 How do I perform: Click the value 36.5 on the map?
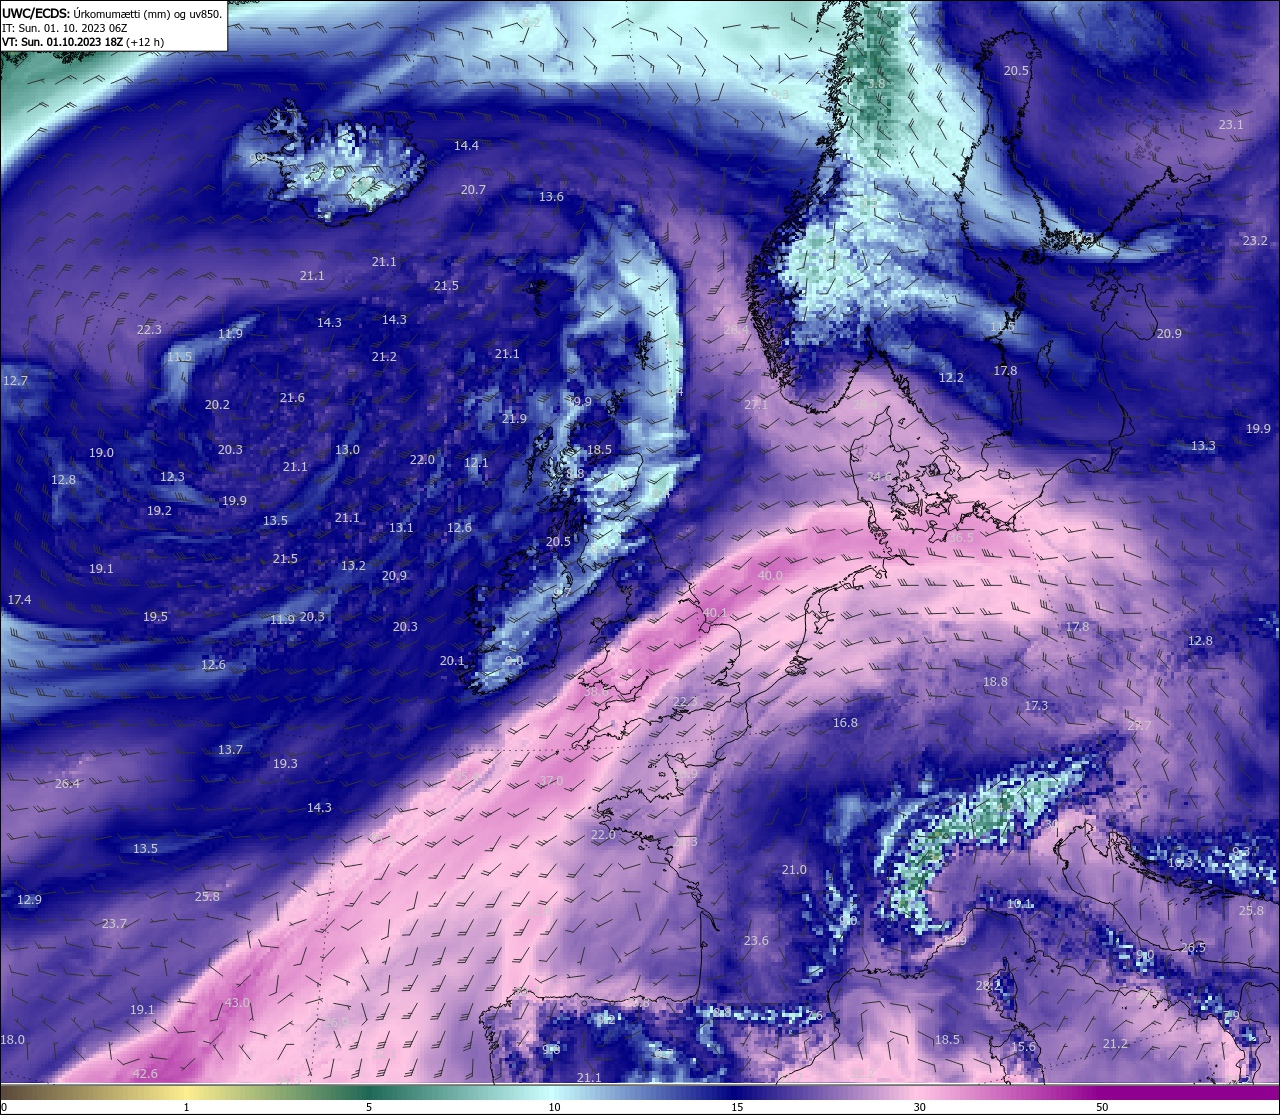point(961,538)
